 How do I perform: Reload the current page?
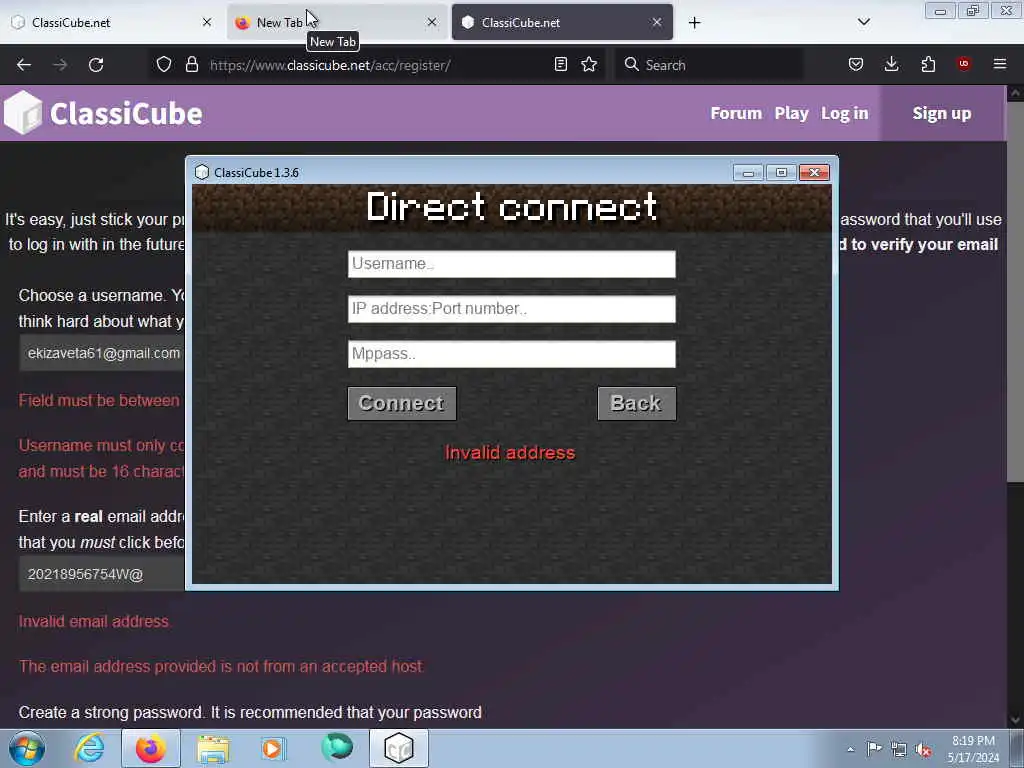click(x=96, y=65)
